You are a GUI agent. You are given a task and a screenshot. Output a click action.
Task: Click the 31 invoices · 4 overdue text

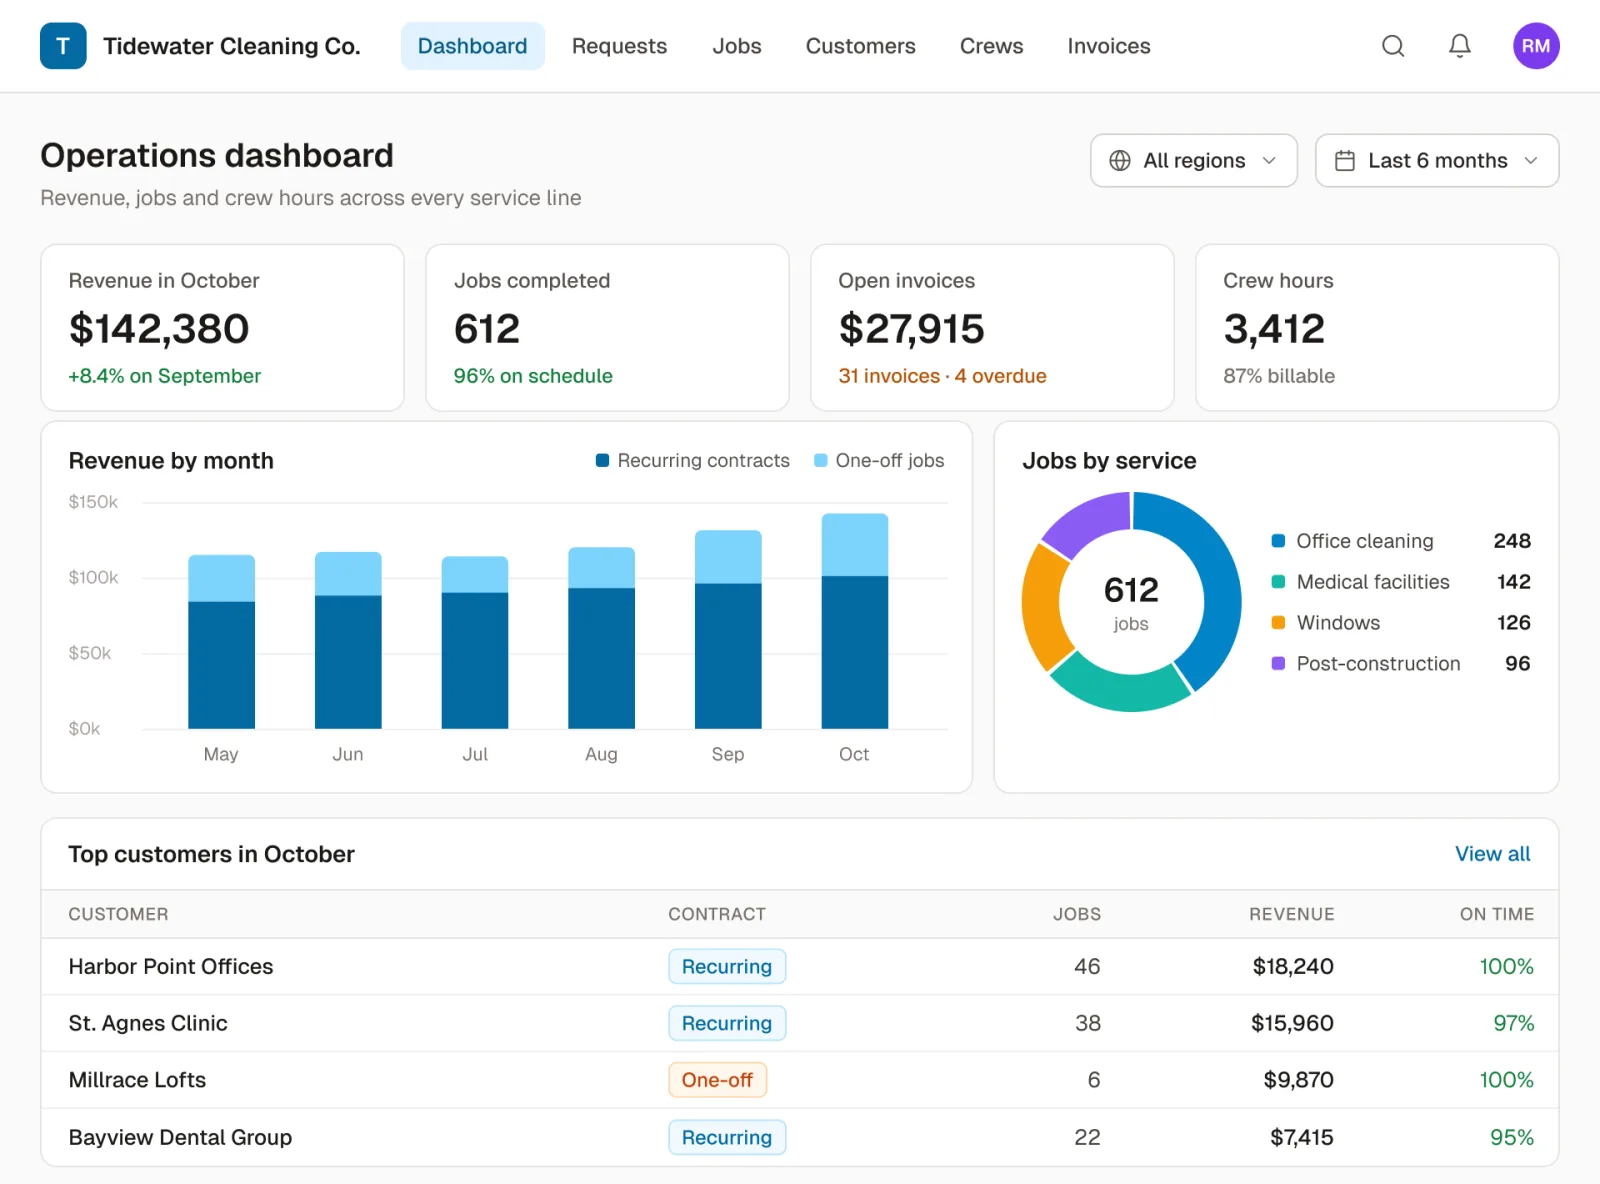(x=942, y=376)
